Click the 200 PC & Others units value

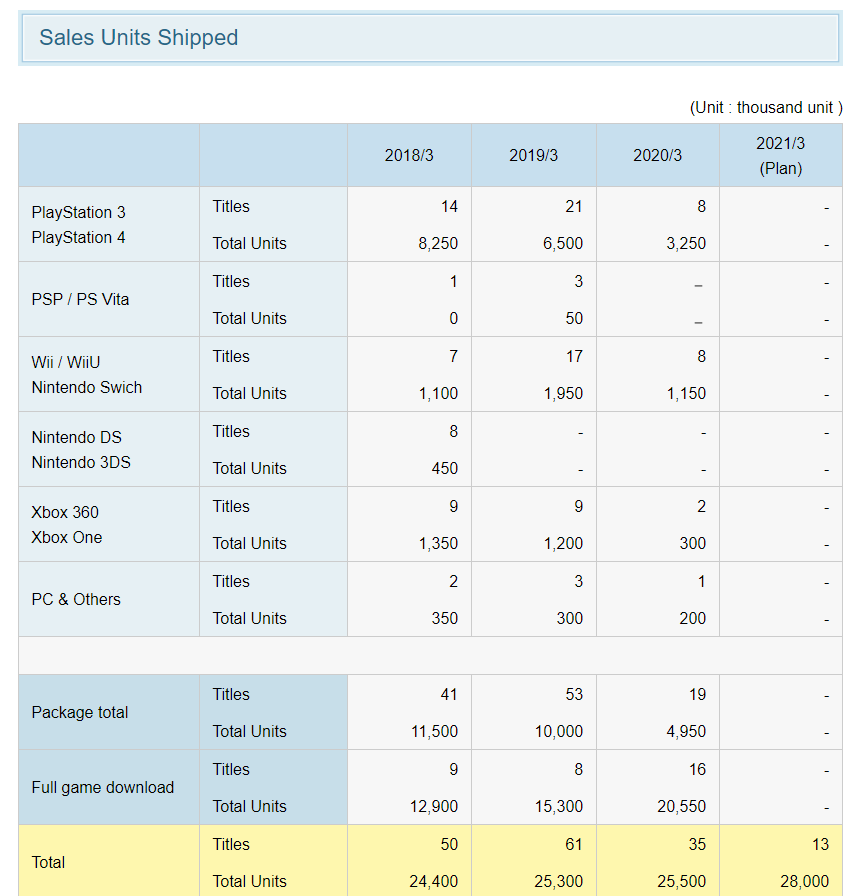click(692, 618)
